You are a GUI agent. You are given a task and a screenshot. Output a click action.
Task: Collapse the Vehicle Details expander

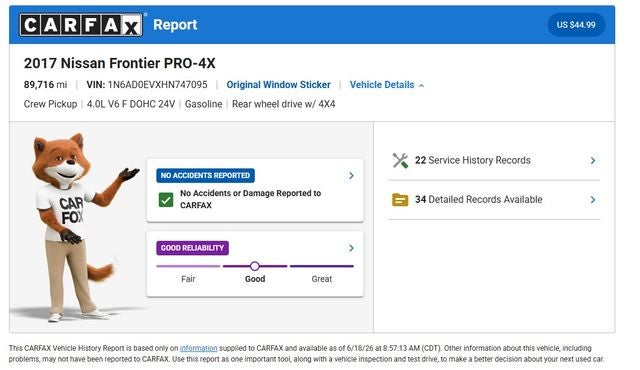[387, 85]
